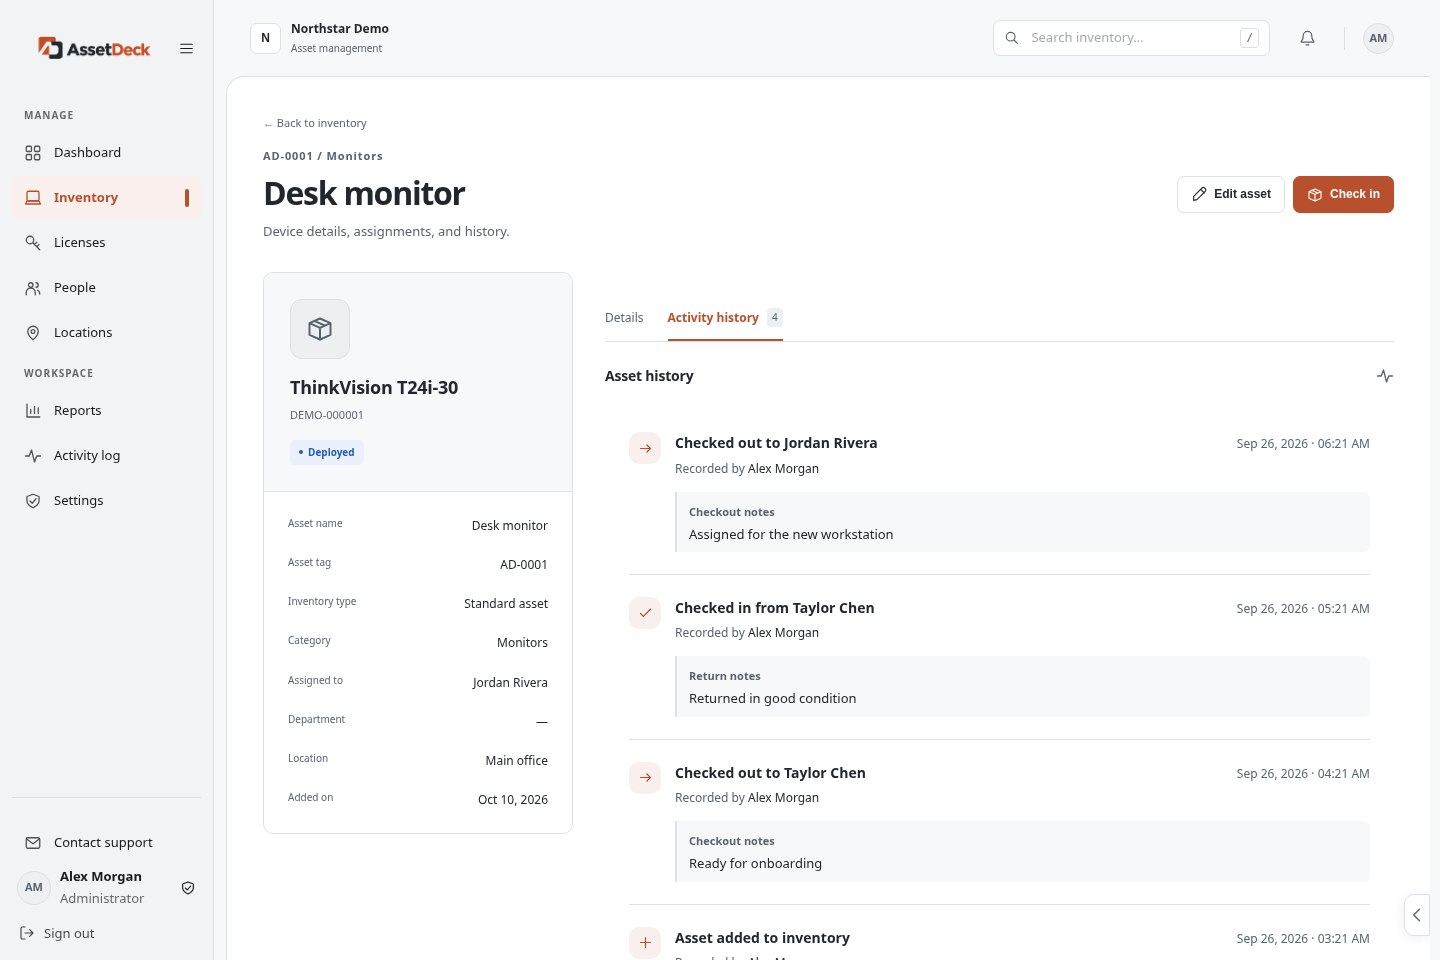This screenshot has width=1440, height=960.
Task: Open People in the sidebar
Action: (106, 287)
